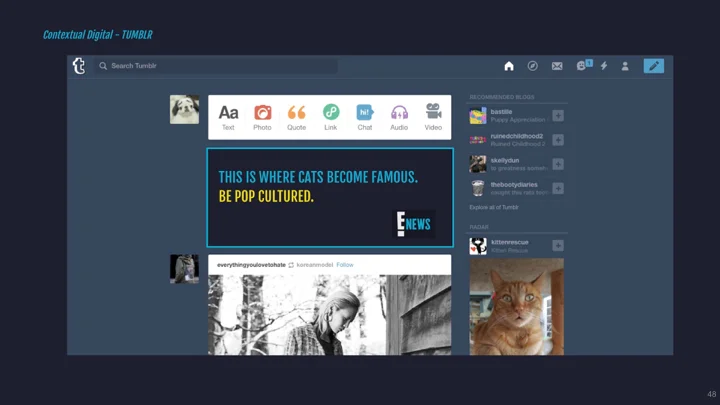Screen dimensions: 720x405
Task: Click the blue compose pencil button
Action: click(x=653, y=66)
